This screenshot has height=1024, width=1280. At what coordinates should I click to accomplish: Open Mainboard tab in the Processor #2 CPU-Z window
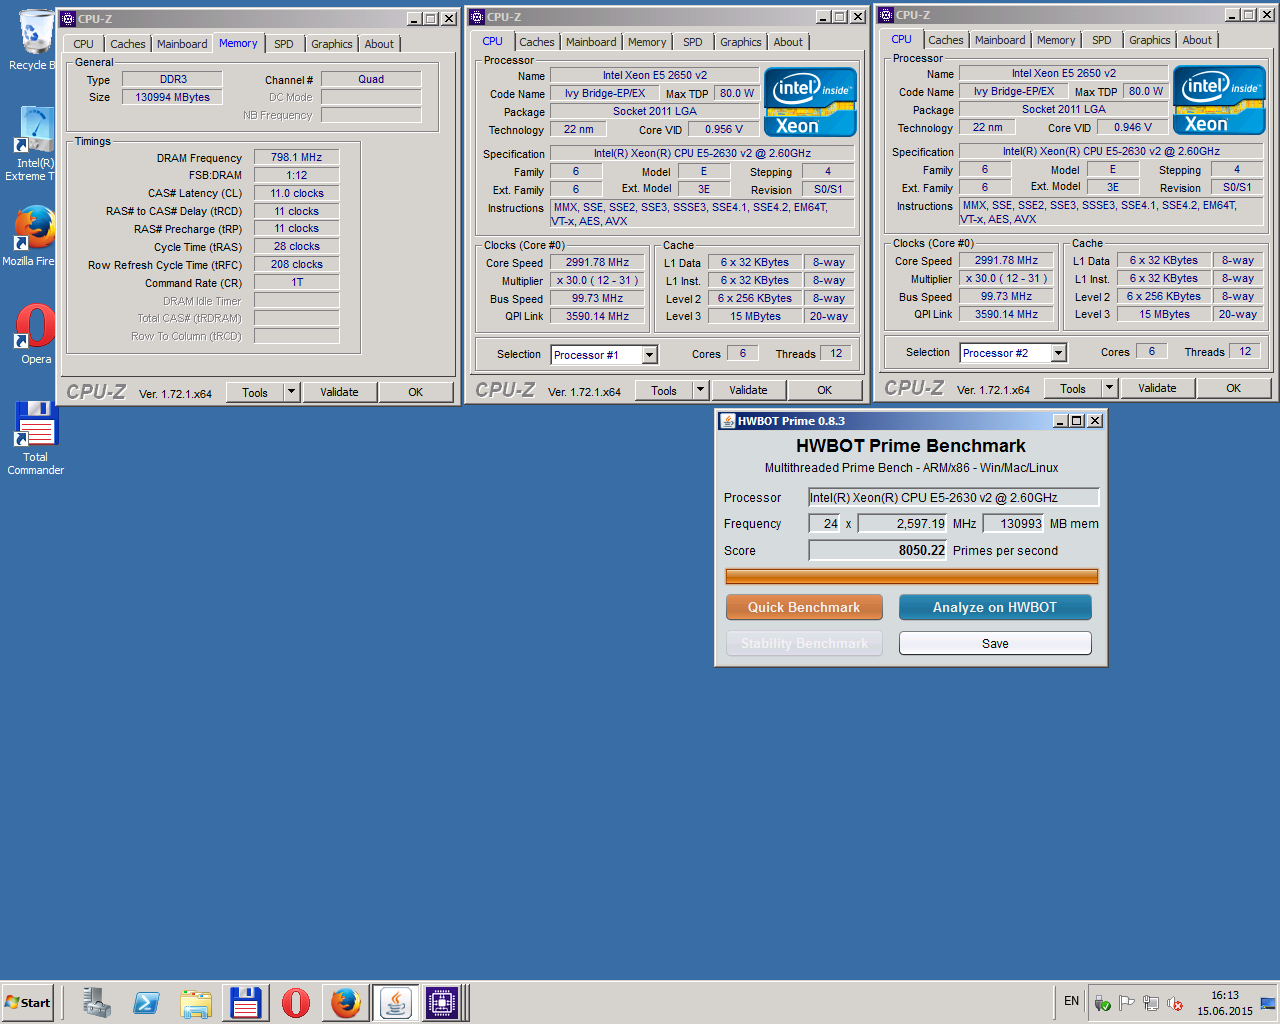[1000, 40]
